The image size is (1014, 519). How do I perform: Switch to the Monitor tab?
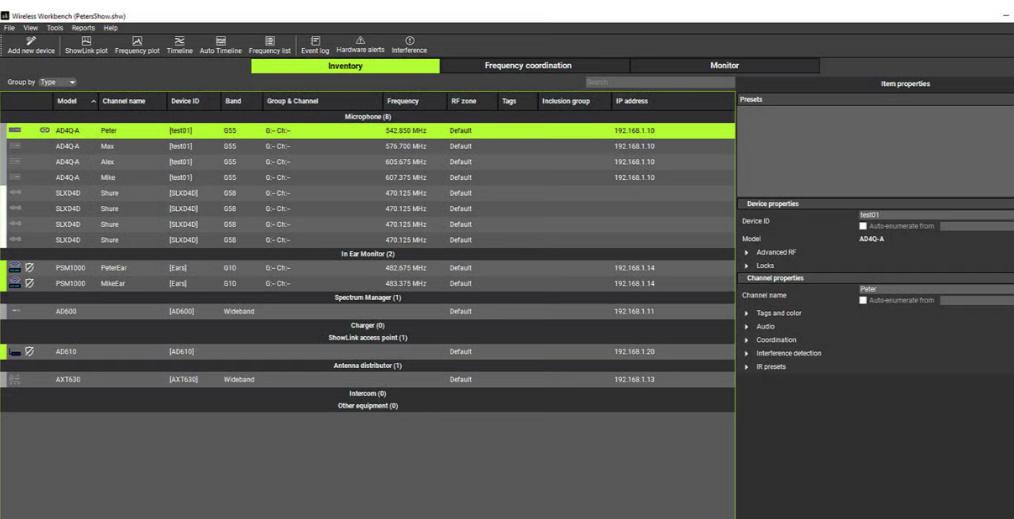pos(724,66)
